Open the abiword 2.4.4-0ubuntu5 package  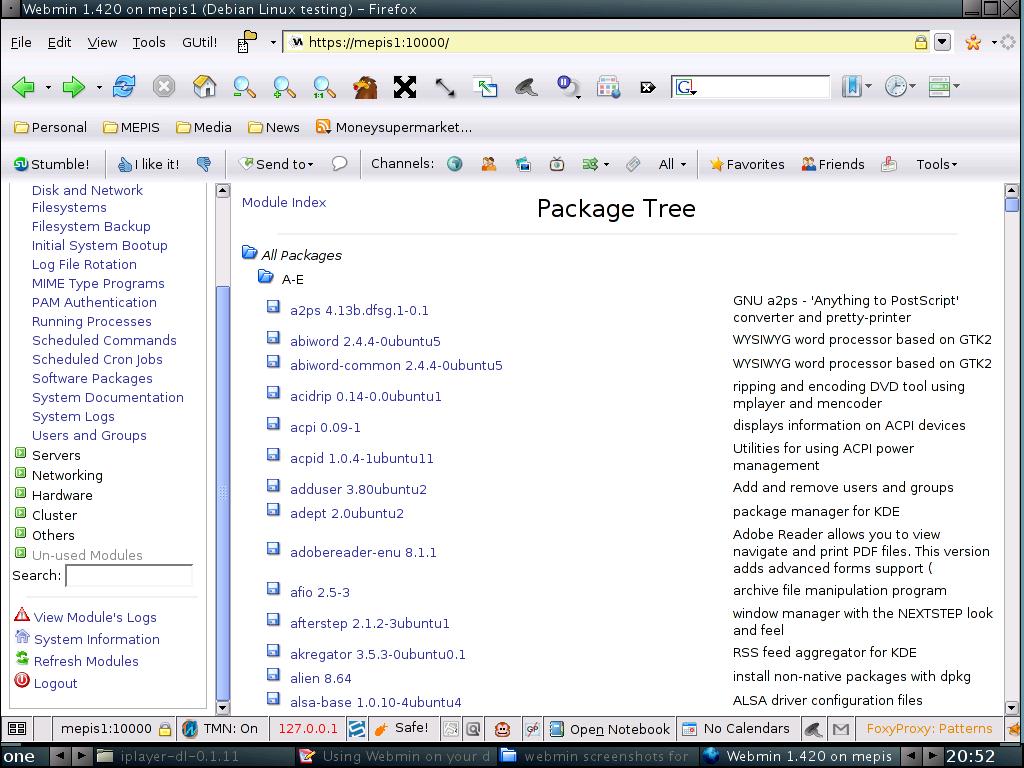coord(365,341)
